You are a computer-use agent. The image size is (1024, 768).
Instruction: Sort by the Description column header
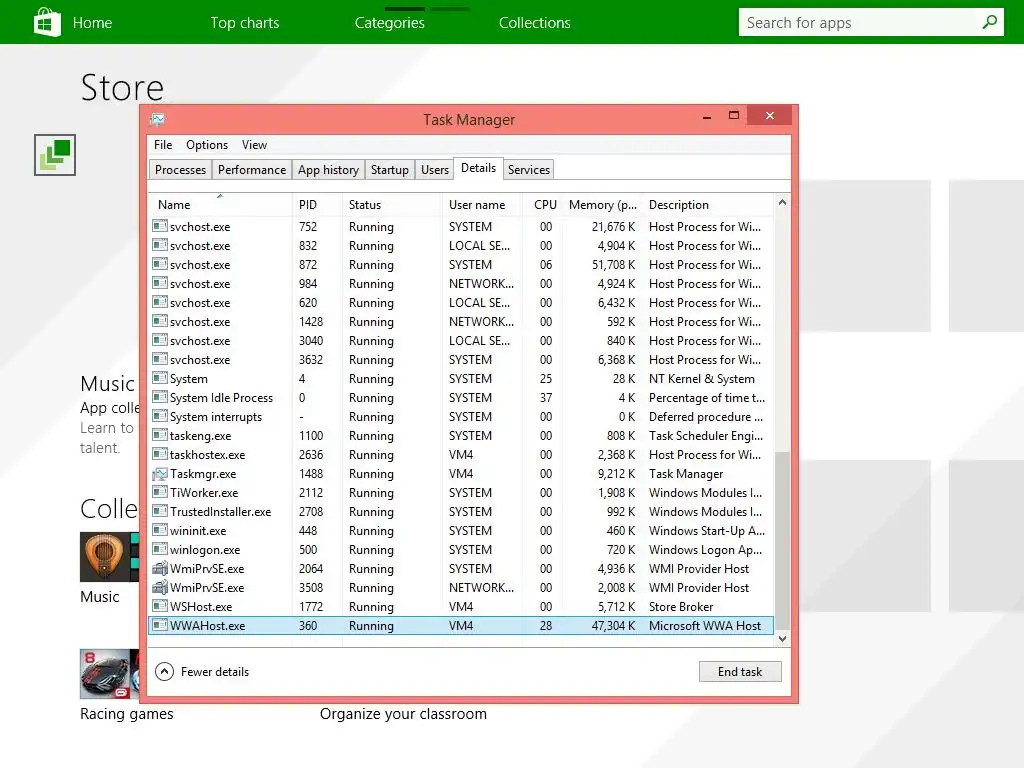(708, 204)
